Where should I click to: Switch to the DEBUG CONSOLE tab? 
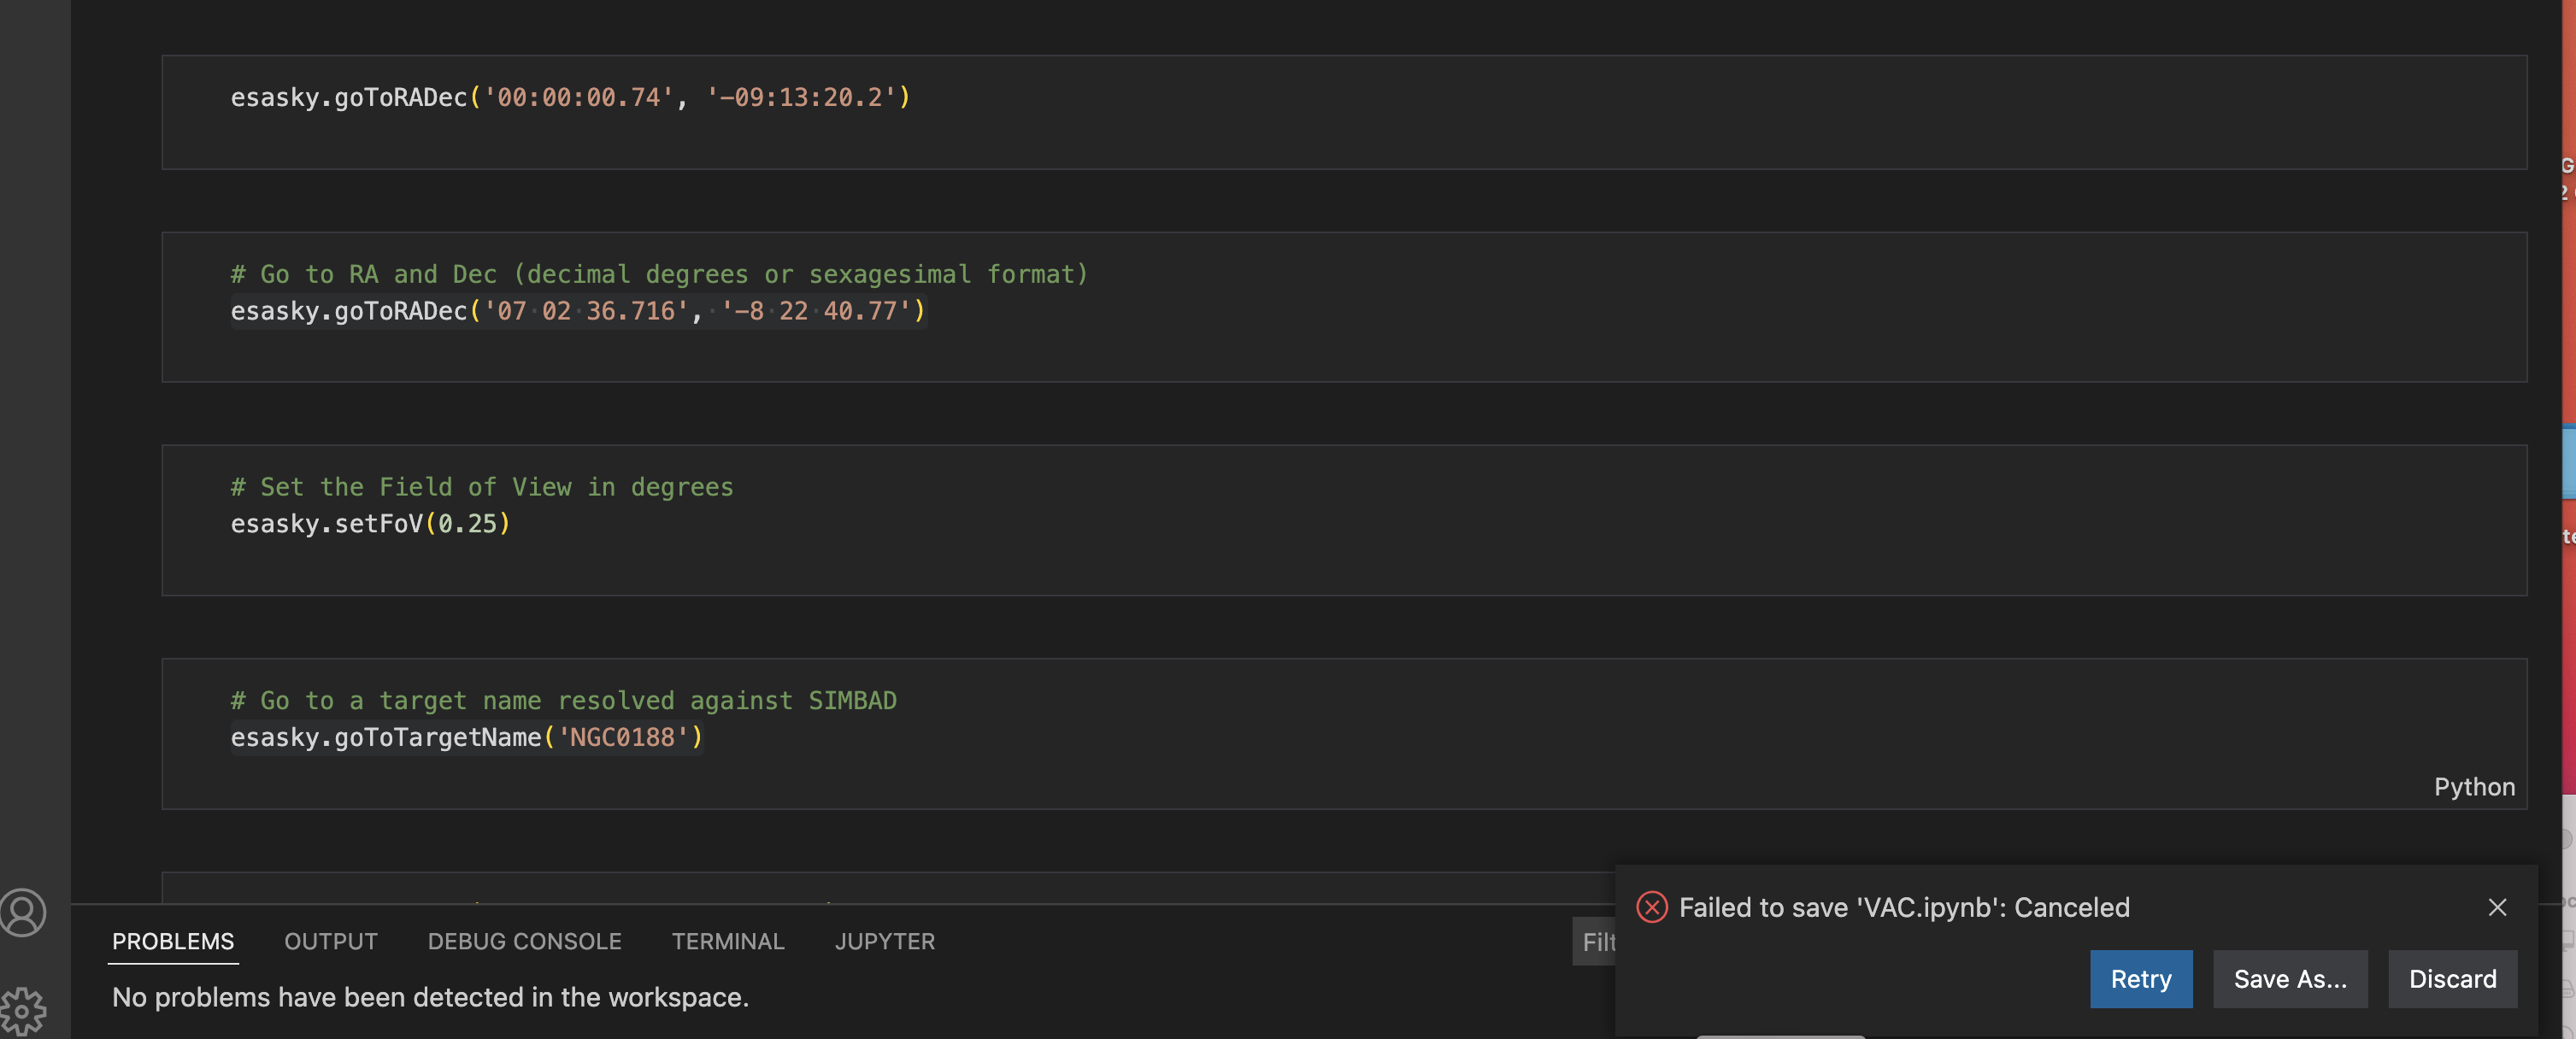point(524,941)
